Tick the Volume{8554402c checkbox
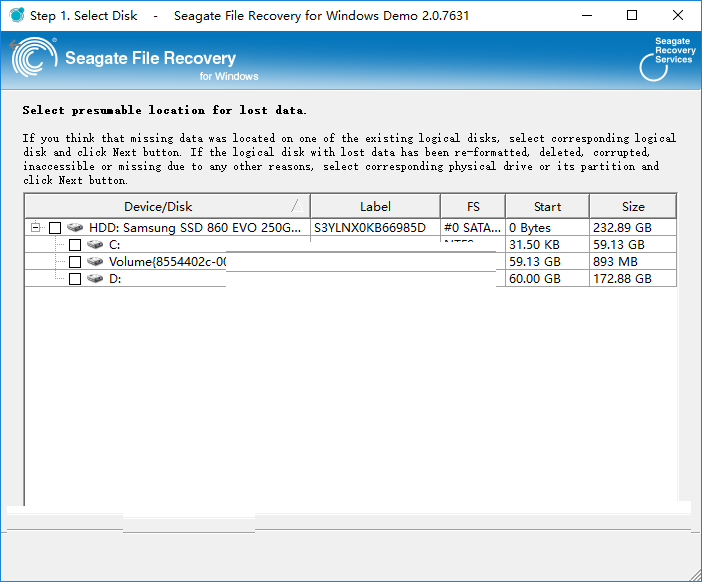The image size is (702, 582). (x=75, y=262)
